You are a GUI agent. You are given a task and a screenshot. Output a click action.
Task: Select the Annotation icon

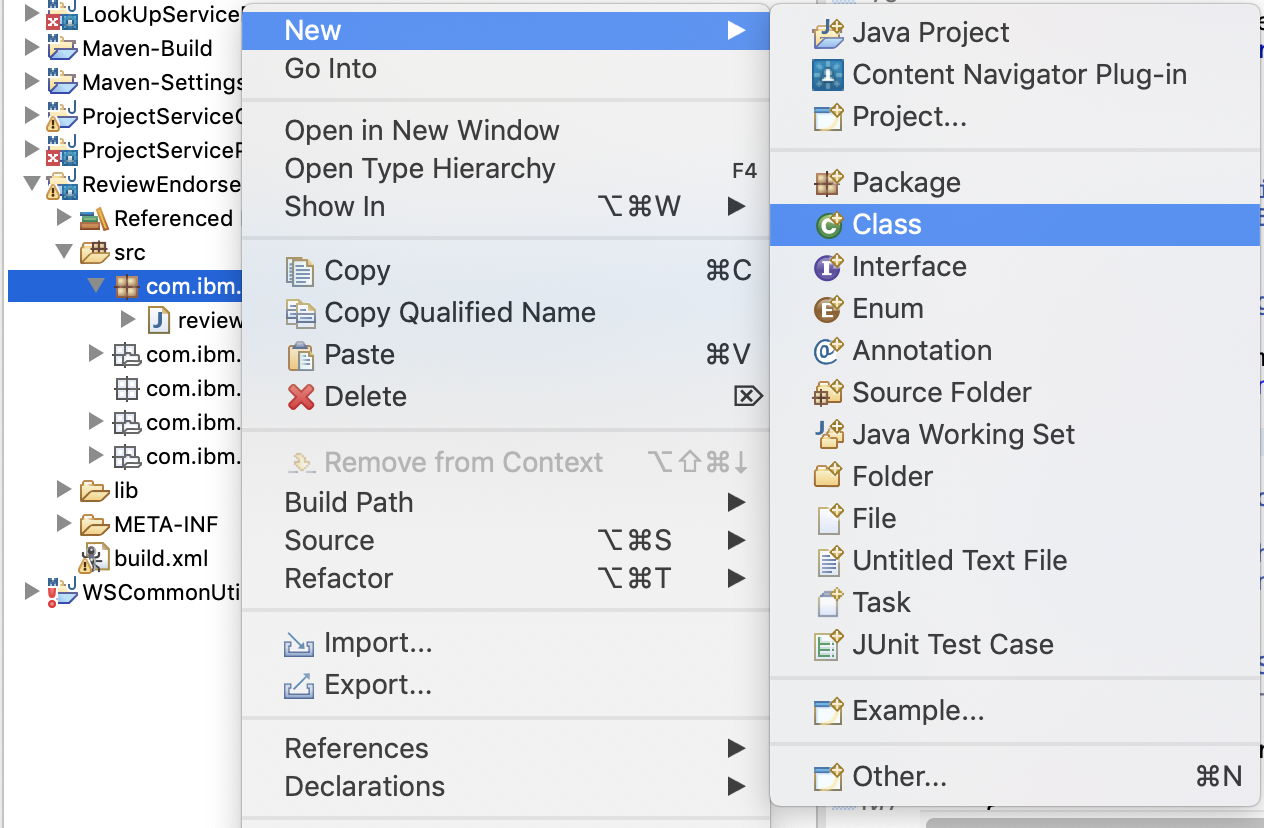pos(827,350)
